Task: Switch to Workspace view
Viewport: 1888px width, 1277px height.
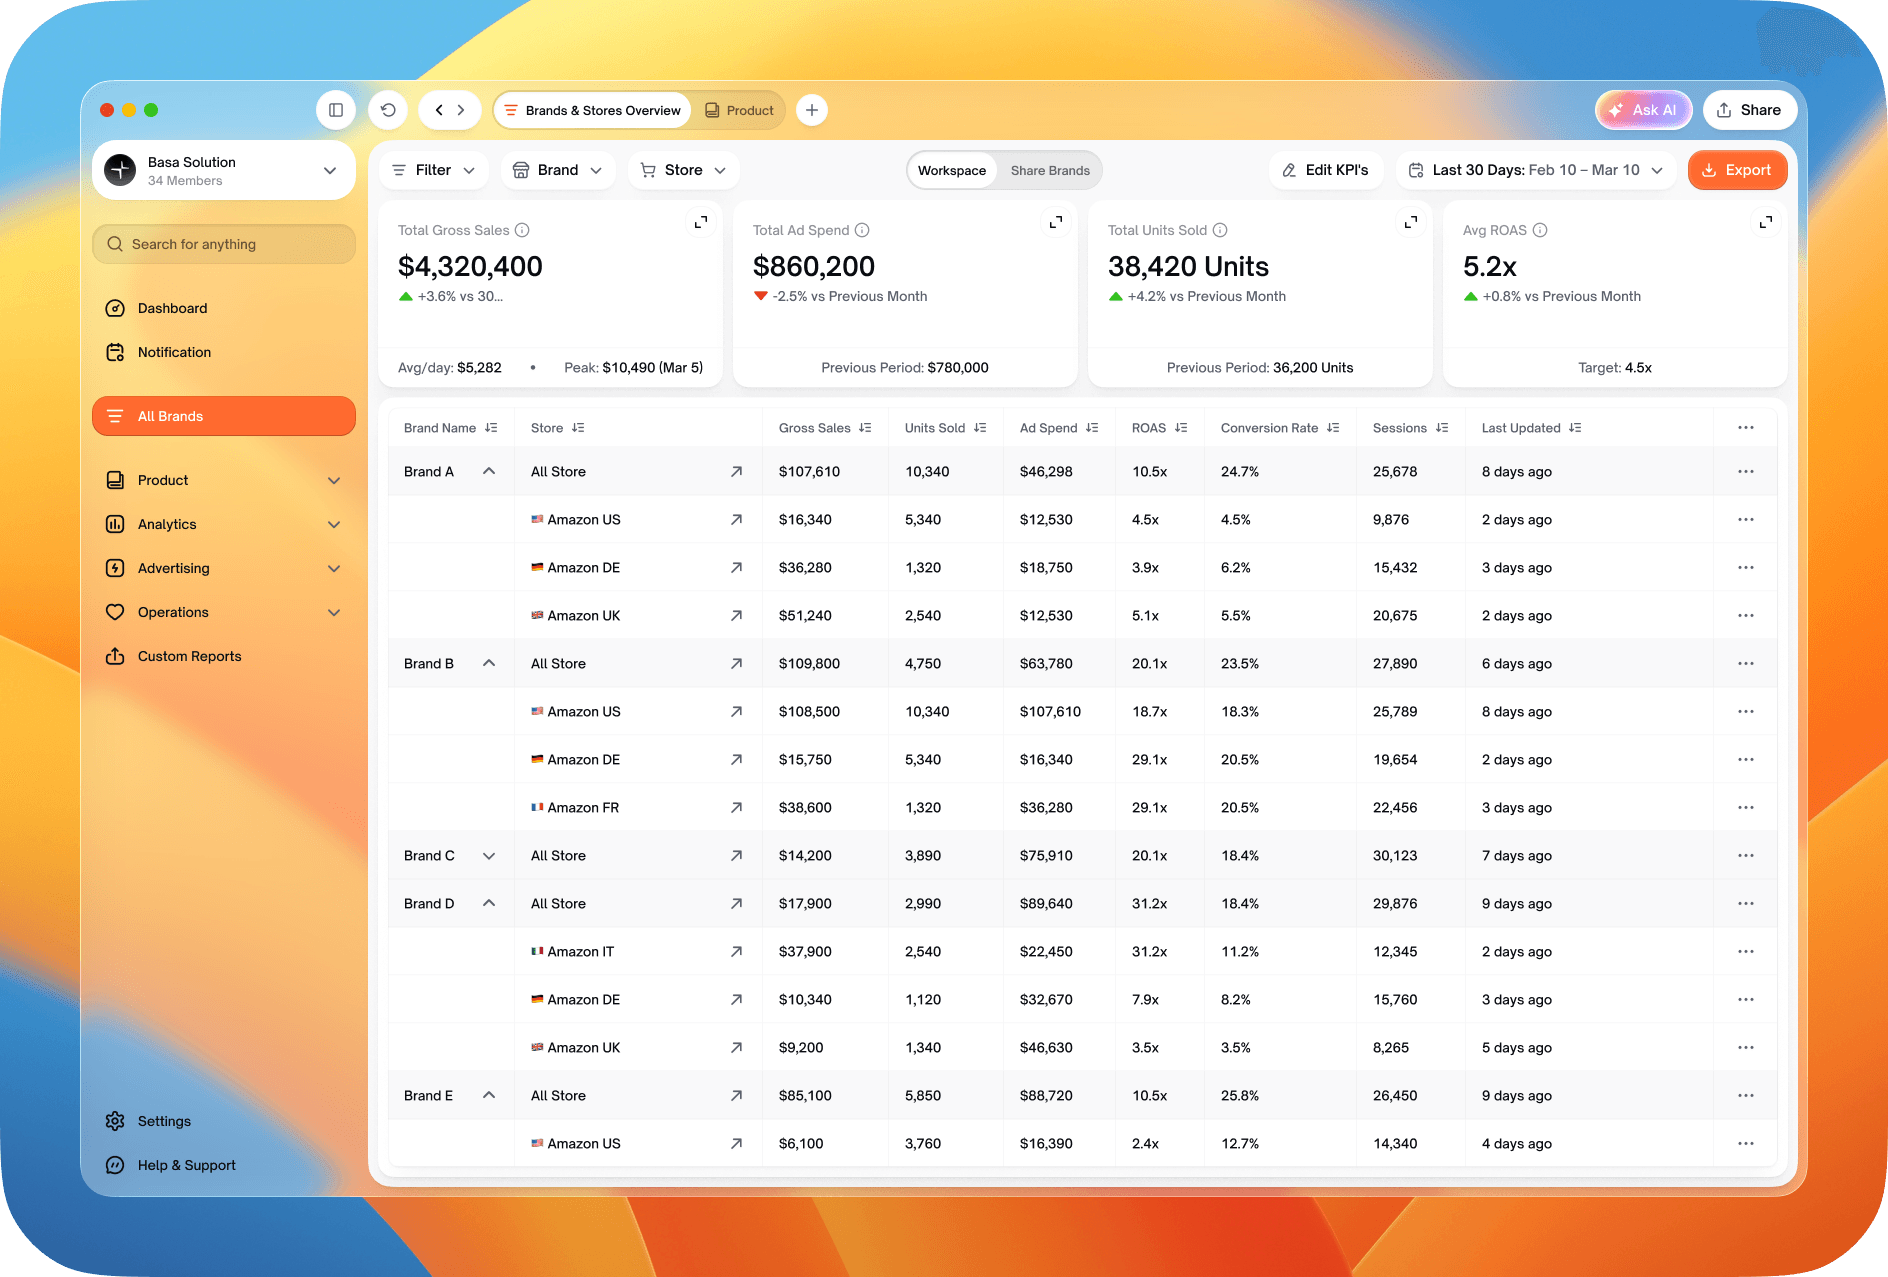Action: point(952,170)
